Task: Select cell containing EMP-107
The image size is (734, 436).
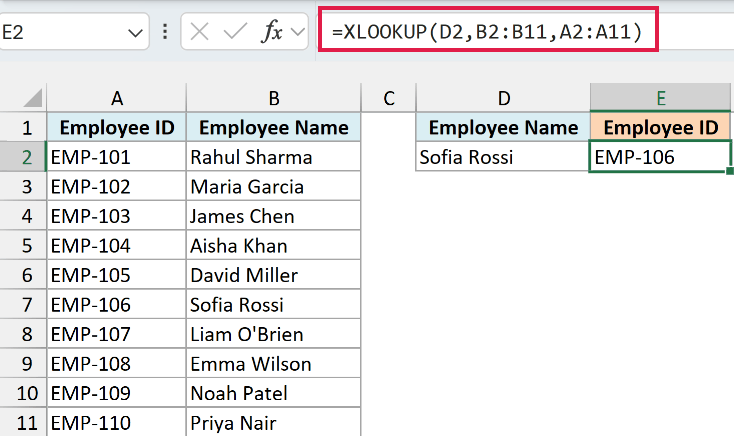Action: point(117,334)
